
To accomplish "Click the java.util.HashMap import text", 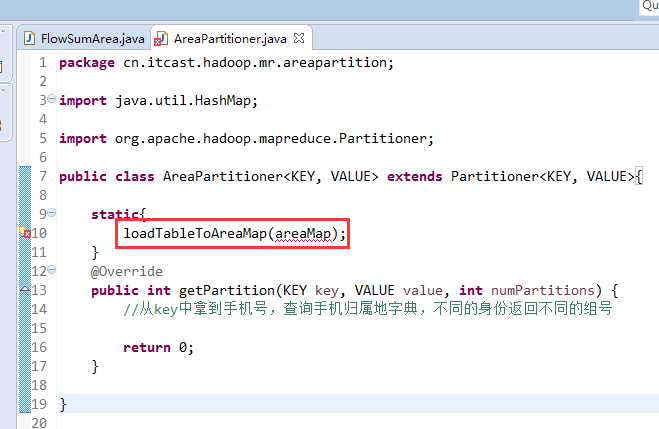I will [183, 101].
